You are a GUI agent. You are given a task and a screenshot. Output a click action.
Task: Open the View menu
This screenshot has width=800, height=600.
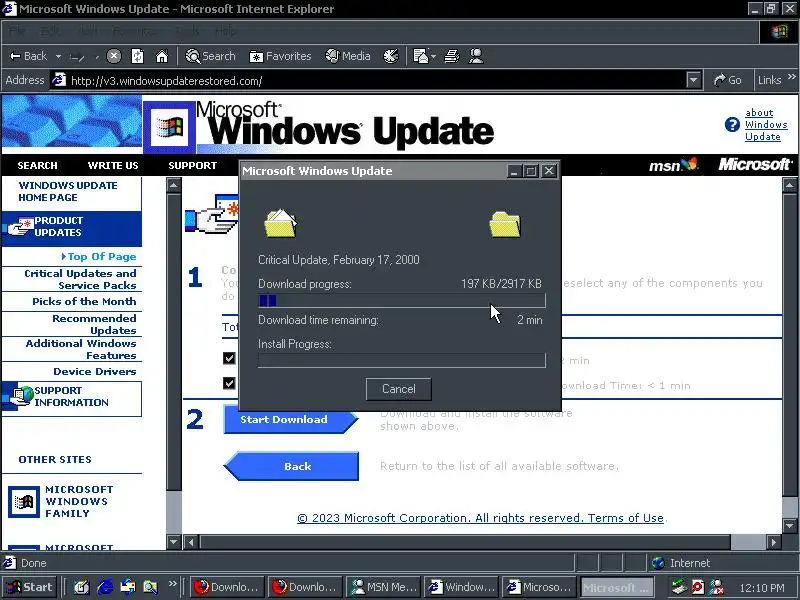tap(86, 31)
